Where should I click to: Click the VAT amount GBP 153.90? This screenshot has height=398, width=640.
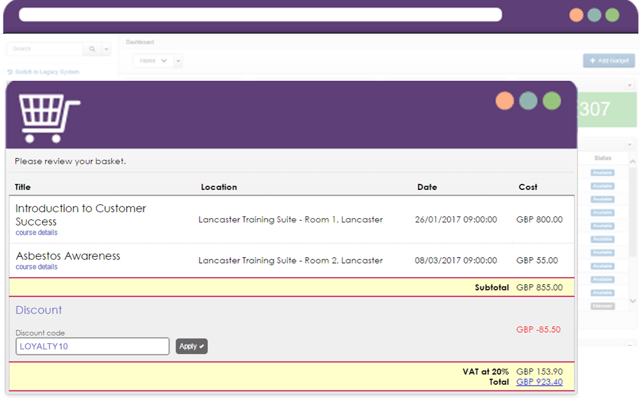[539, 371]
